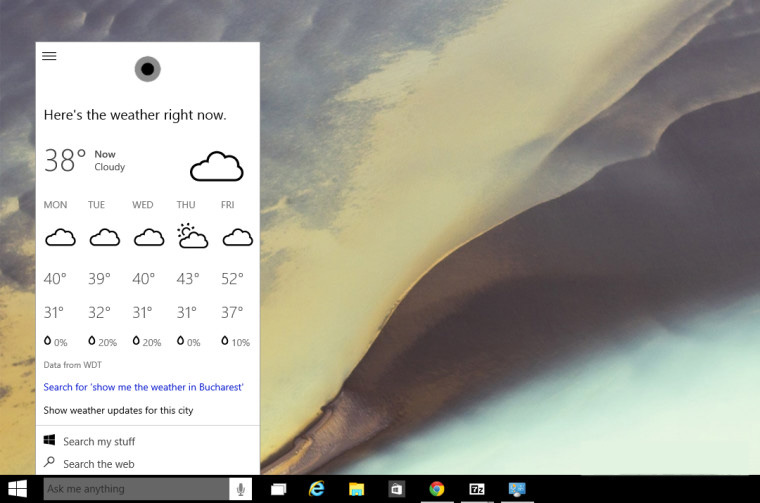Click the Friday forecast cloud icon
760x503 pixels.
[237, 237]
